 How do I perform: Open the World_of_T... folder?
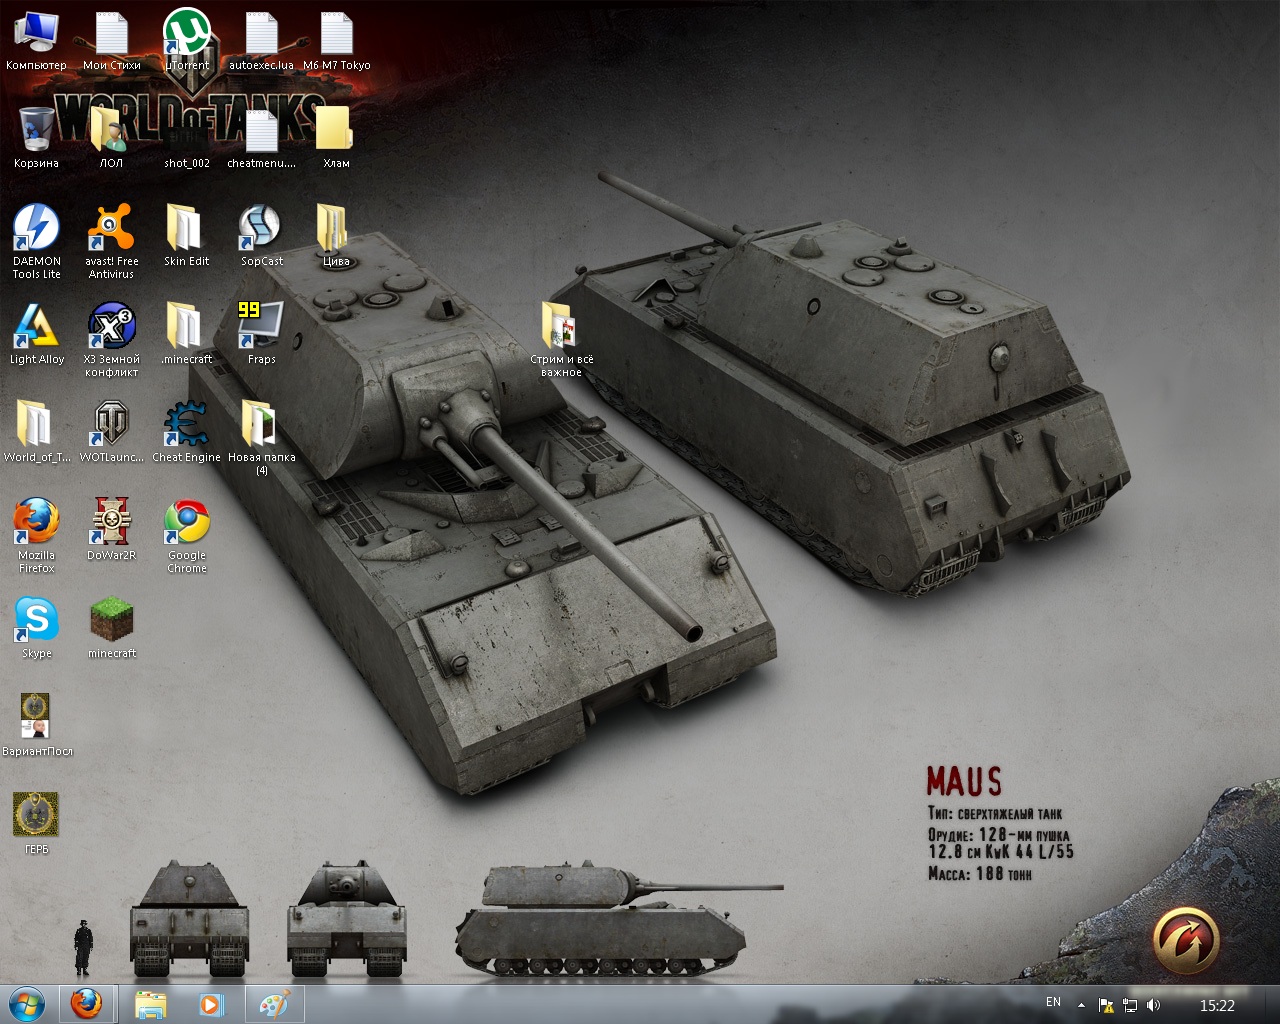tap(36, 432)
